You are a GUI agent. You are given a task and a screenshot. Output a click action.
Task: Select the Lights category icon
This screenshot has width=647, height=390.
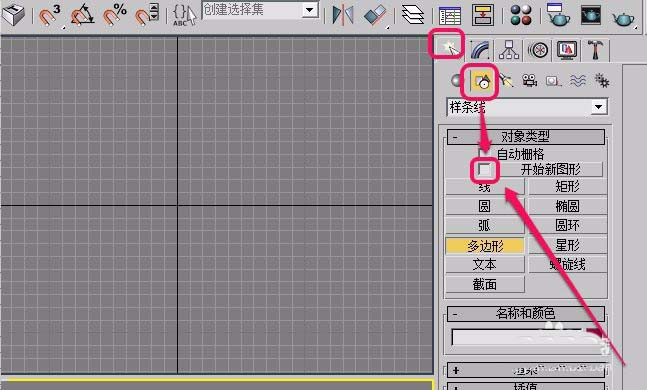tap(506, 80)
